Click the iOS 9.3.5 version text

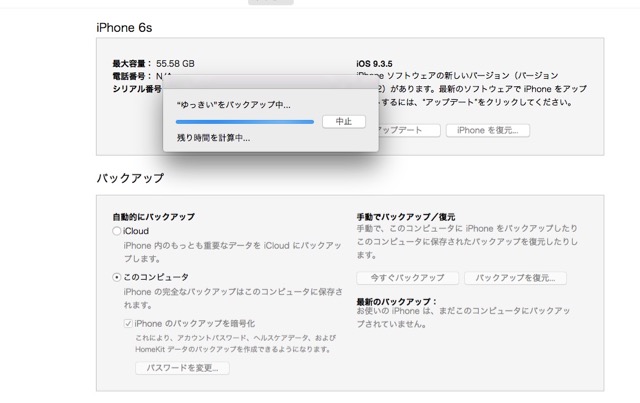point(374,64)
